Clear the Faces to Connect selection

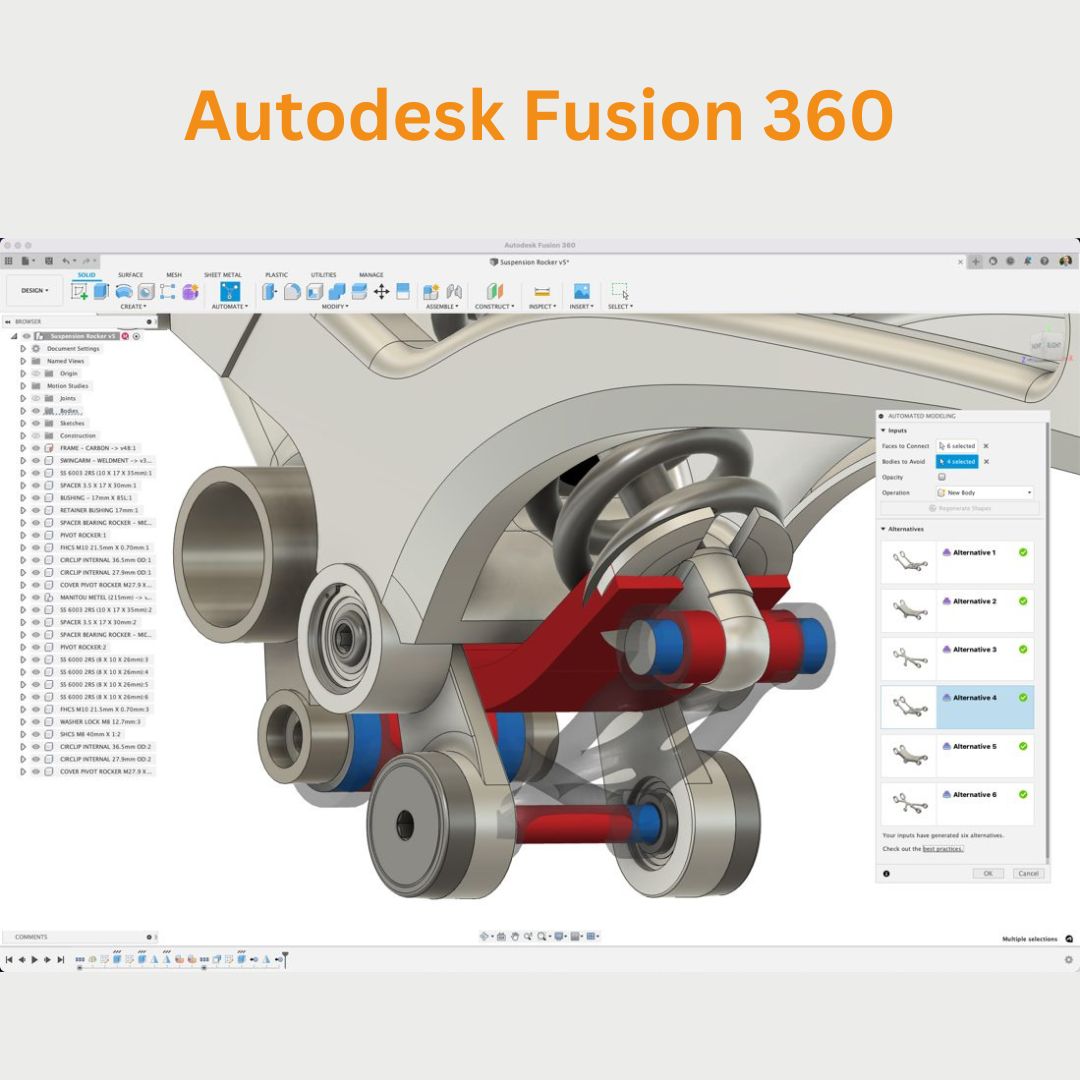(986, 446)
